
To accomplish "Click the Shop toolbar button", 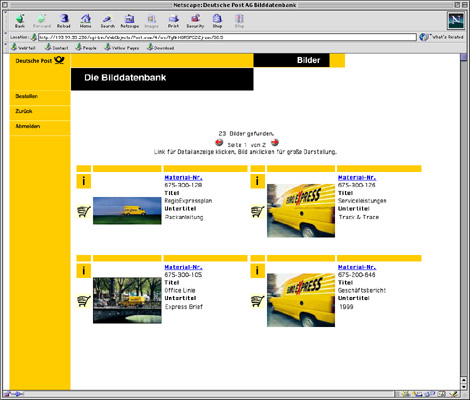I will click(x=217, y=21).
